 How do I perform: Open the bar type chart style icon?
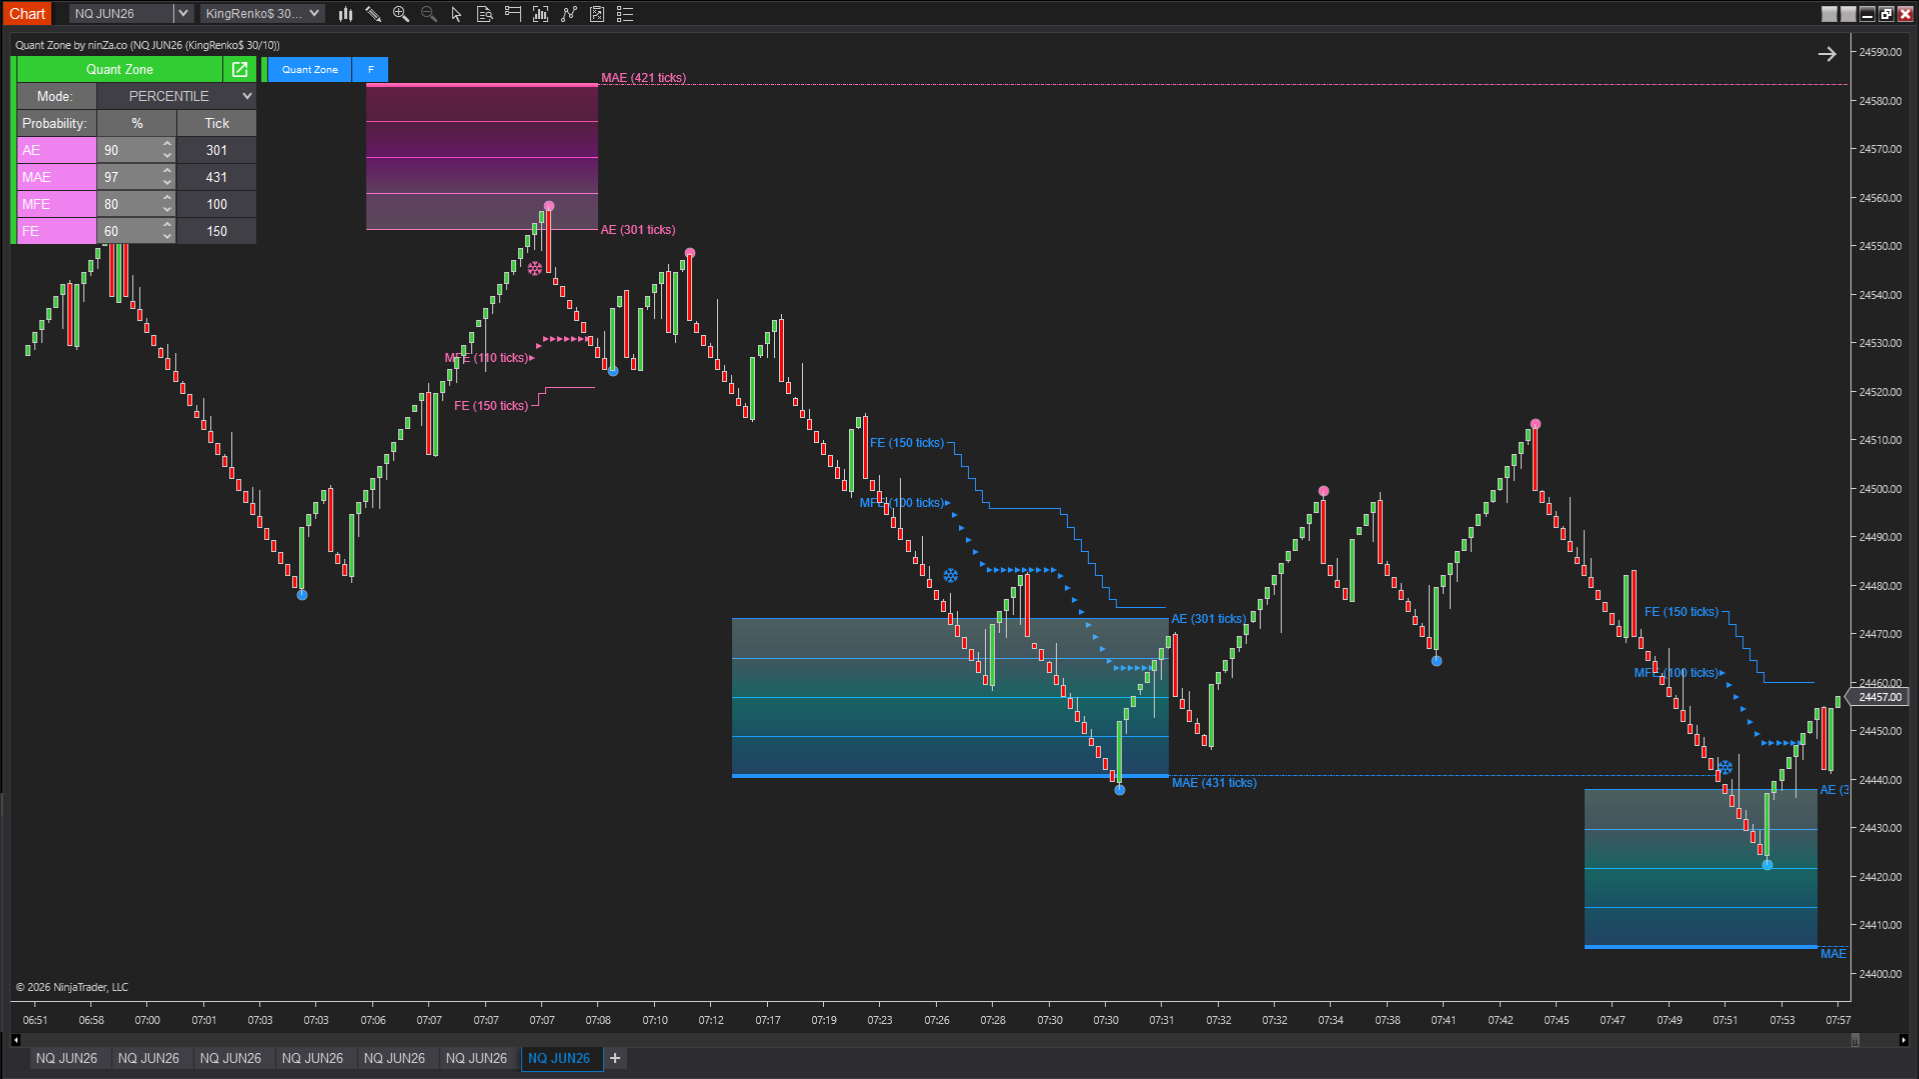(x=345, y=14)
